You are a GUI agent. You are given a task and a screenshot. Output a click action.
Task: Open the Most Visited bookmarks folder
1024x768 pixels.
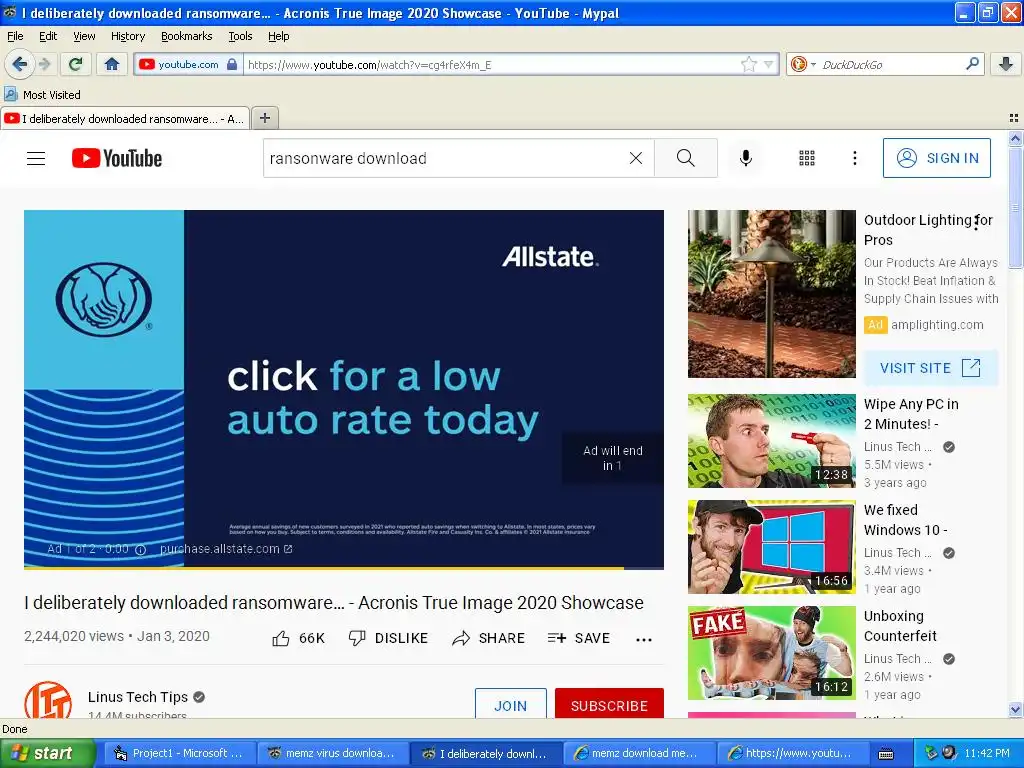click(42, 95)
